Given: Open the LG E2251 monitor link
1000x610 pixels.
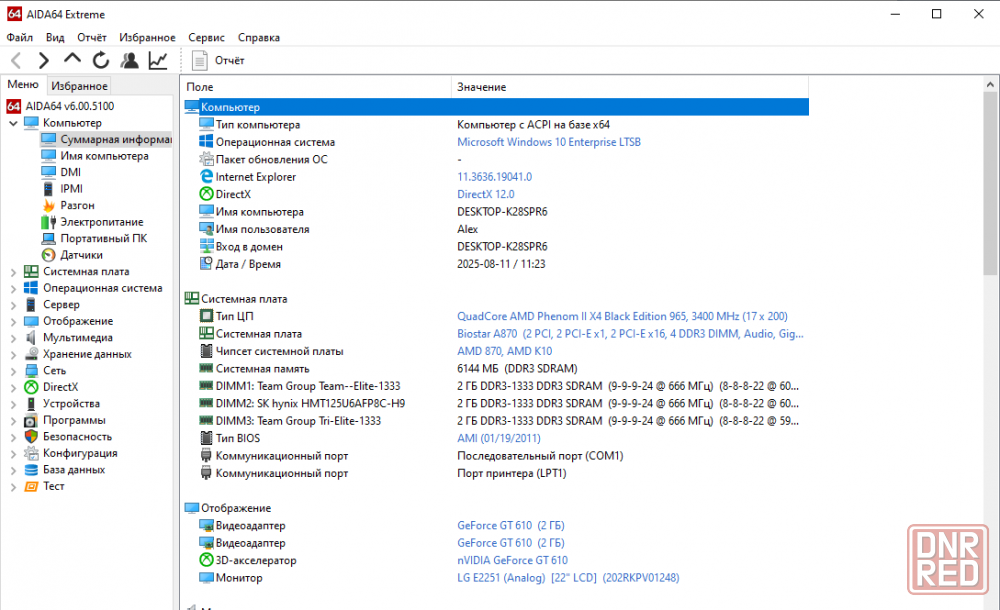Looking at the screenshot, I should point(568,578).
